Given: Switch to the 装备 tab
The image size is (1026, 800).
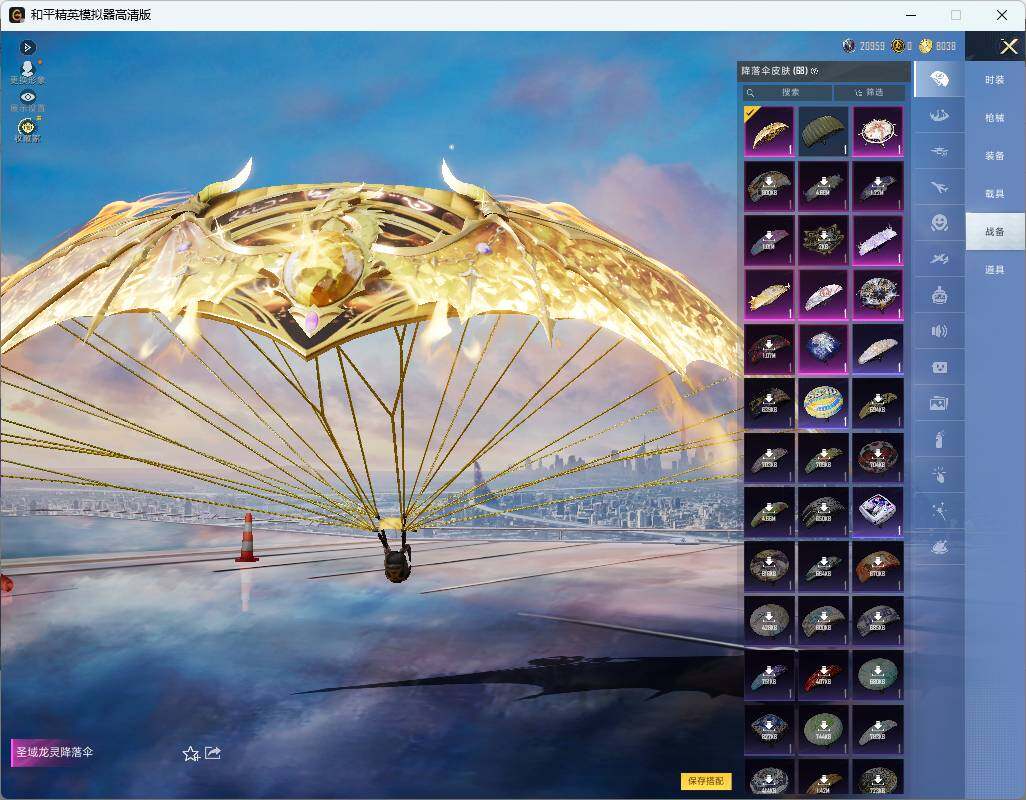Looking at the screenshot, I should pyautogui.click(x=995, y=156).
